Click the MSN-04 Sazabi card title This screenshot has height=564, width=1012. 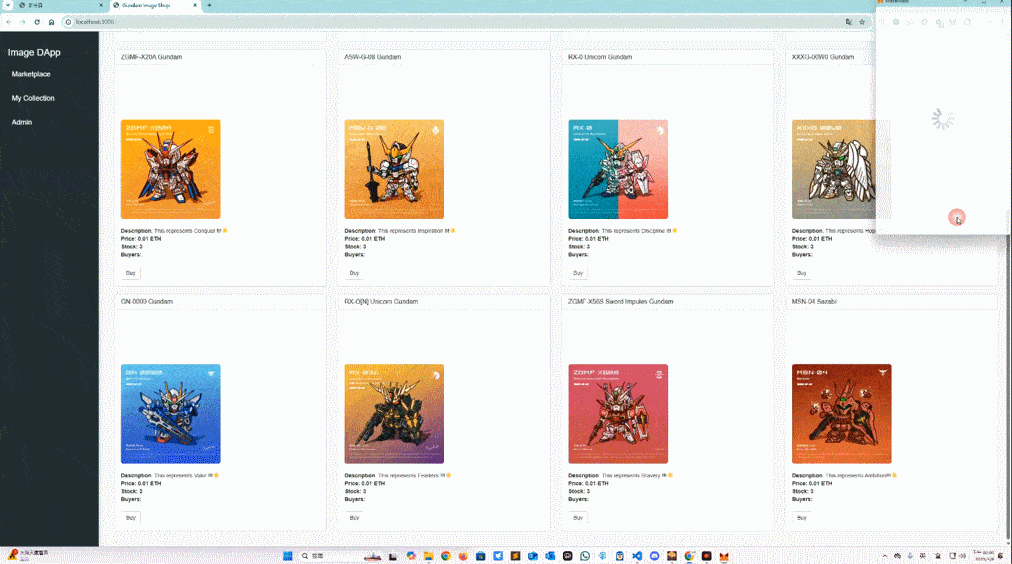point(814,301)
